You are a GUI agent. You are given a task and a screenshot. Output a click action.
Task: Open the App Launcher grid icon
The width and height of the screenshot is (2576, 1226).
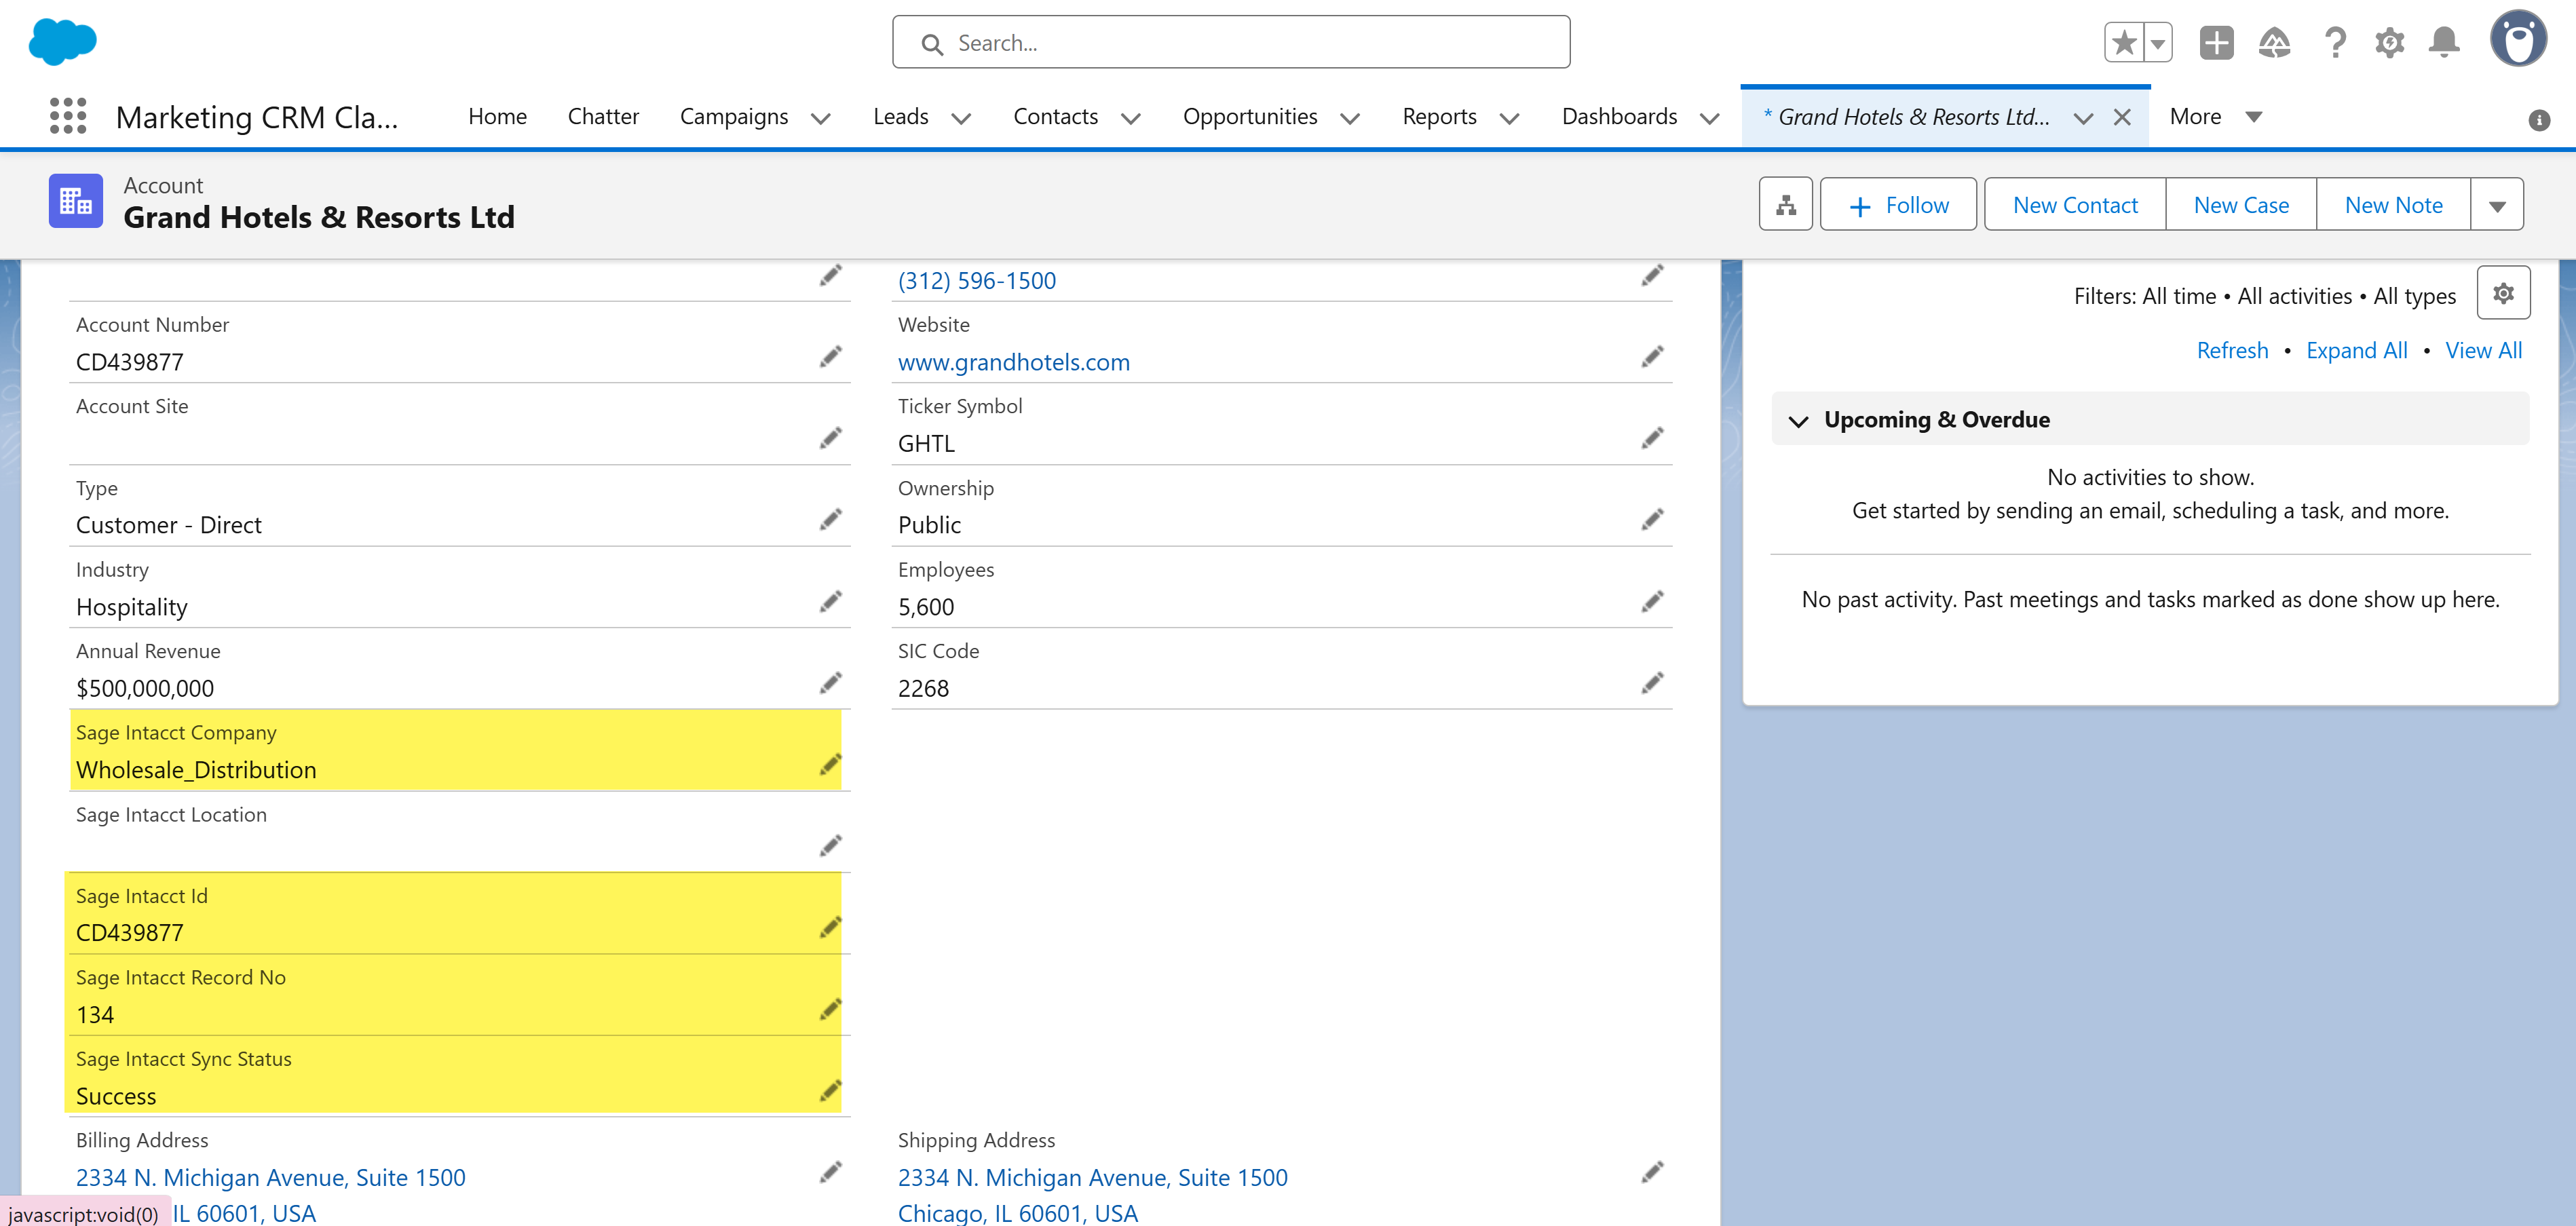point(68,116)
